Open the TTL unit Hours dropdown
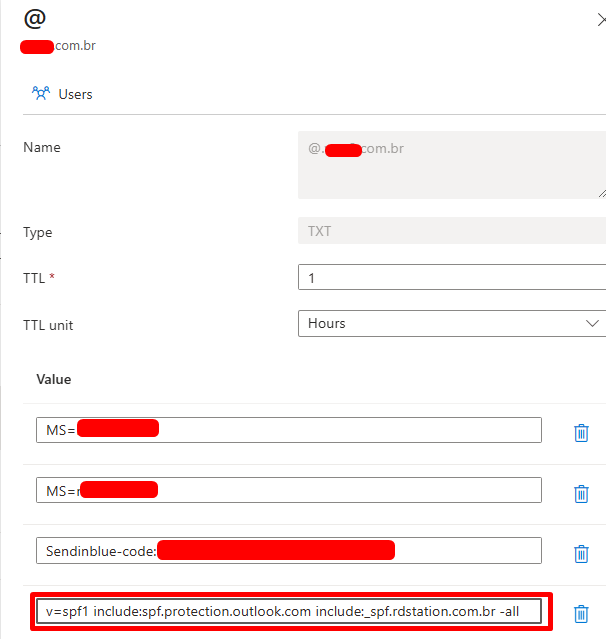This screenshot has height=639, width=606. (x=452, y=324)
